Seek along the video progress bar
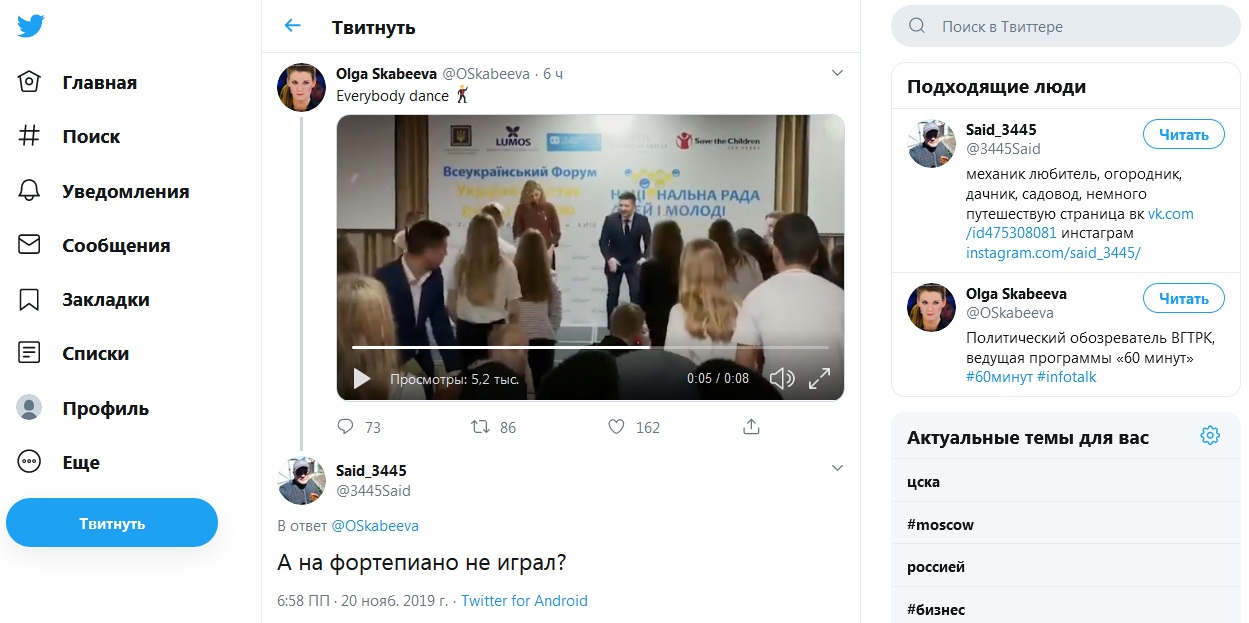 (x=590, y=347)
